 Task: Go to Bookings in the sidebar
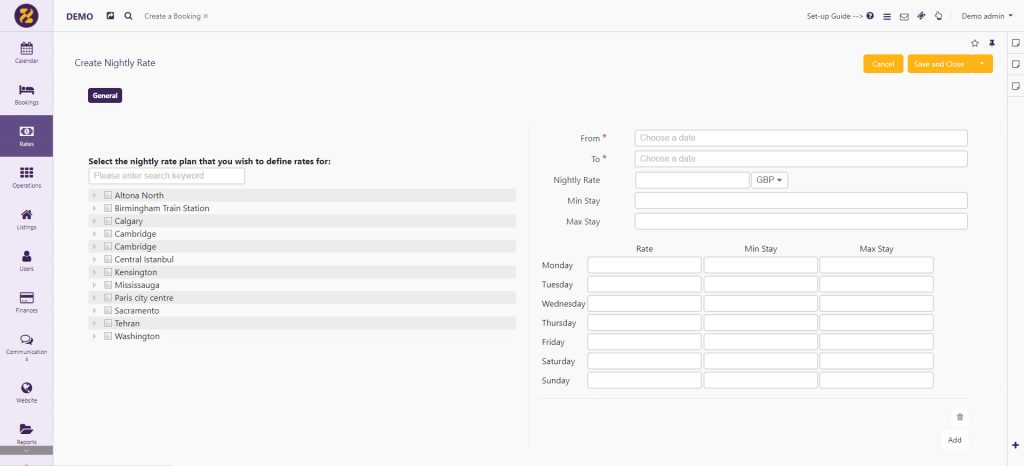(x=26, y=95)
